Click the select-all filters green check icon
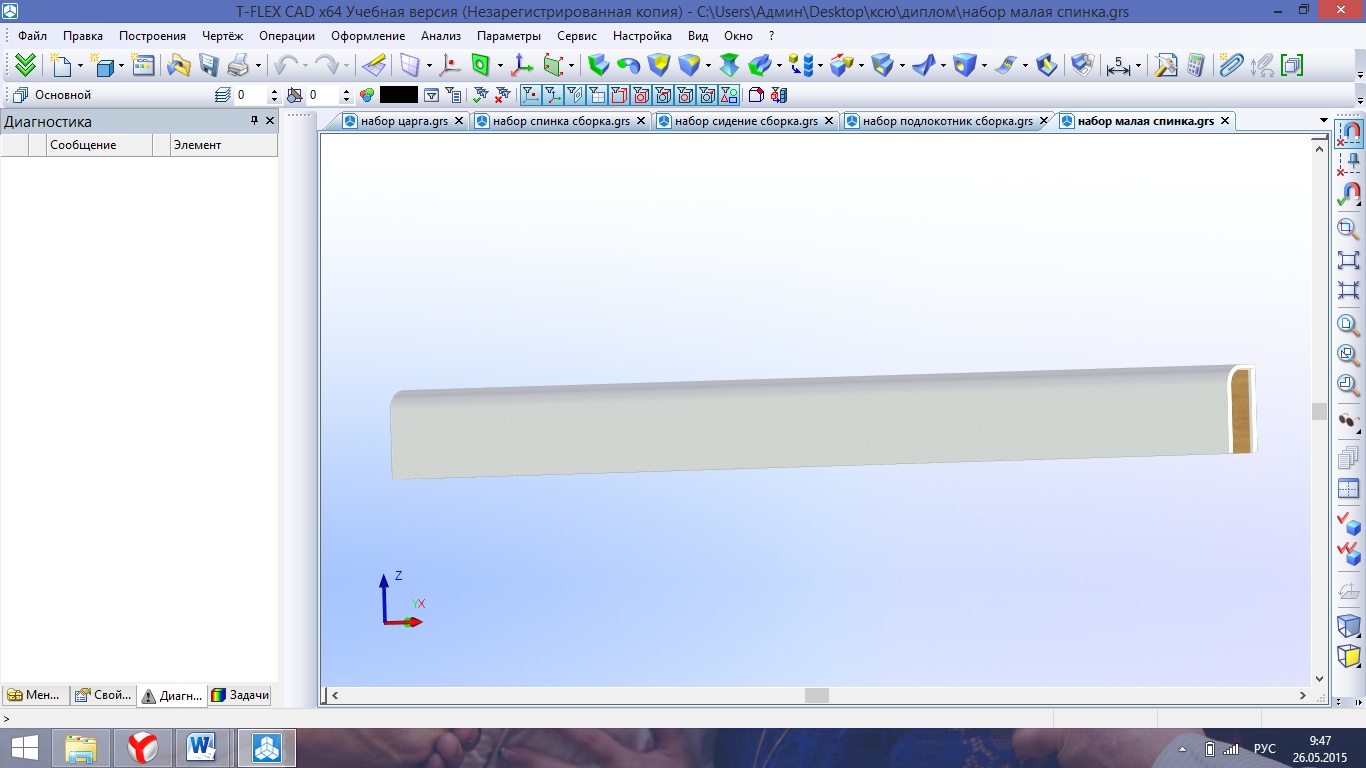The height and width of the screenshot is (768, 1366). point(481,95)
